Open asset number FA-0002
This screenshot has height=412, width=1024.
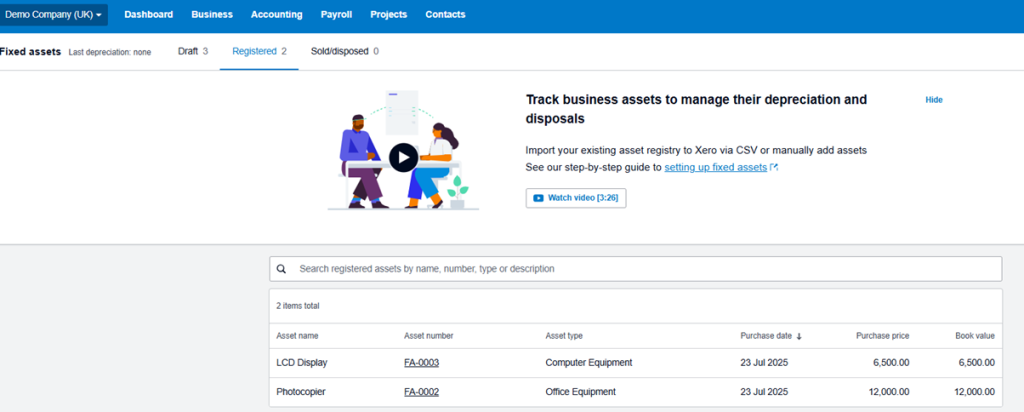click(421, 392)
